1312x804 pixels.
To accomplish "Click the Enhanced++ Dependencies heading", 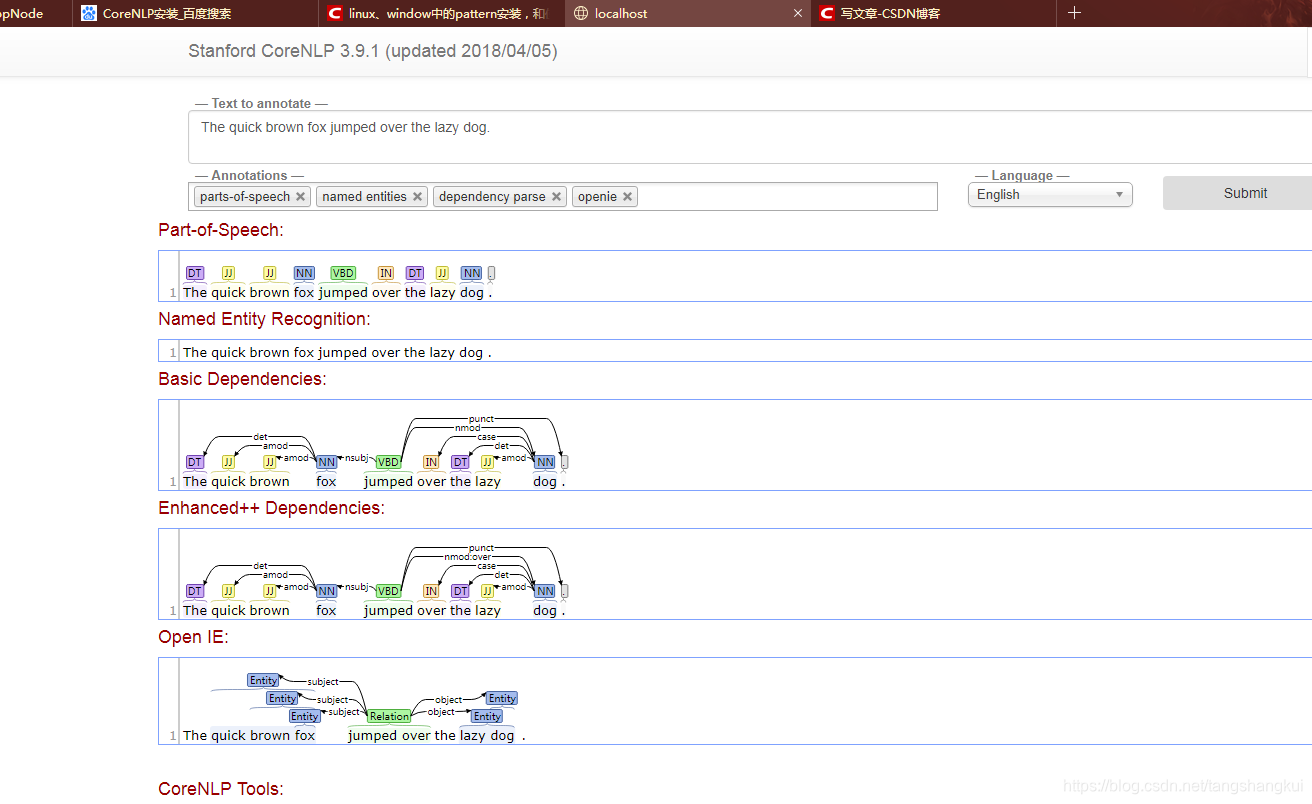I will tap(271, 508).
